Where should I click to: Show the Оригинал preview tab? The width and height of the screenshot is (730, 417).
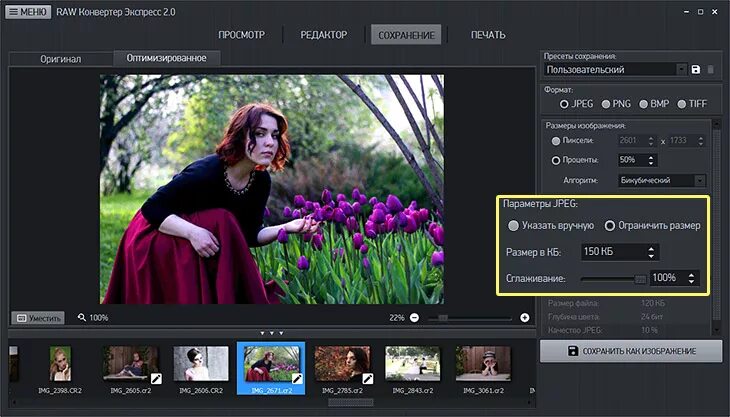point(61,59)
